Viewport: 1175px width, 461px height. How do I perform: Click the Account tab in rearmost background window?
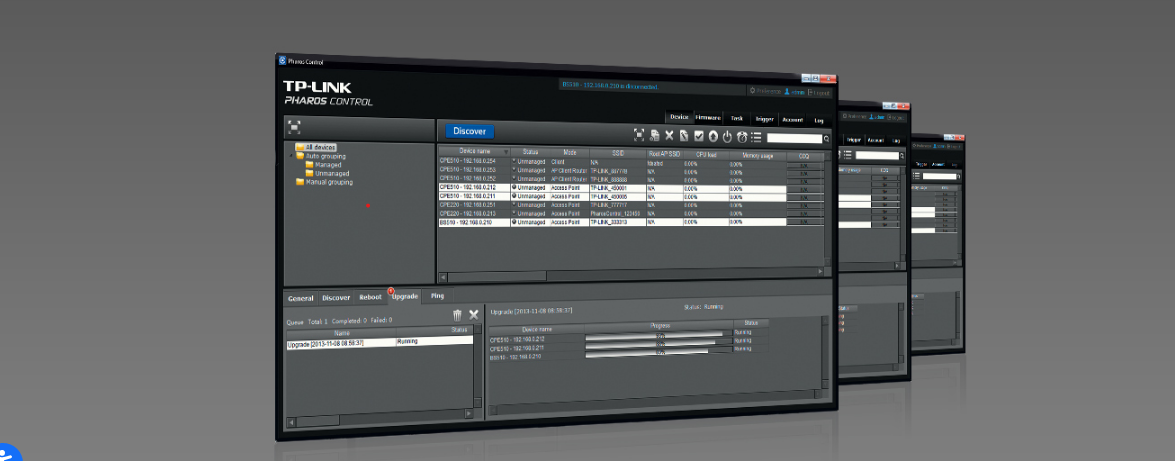(937, 163)
